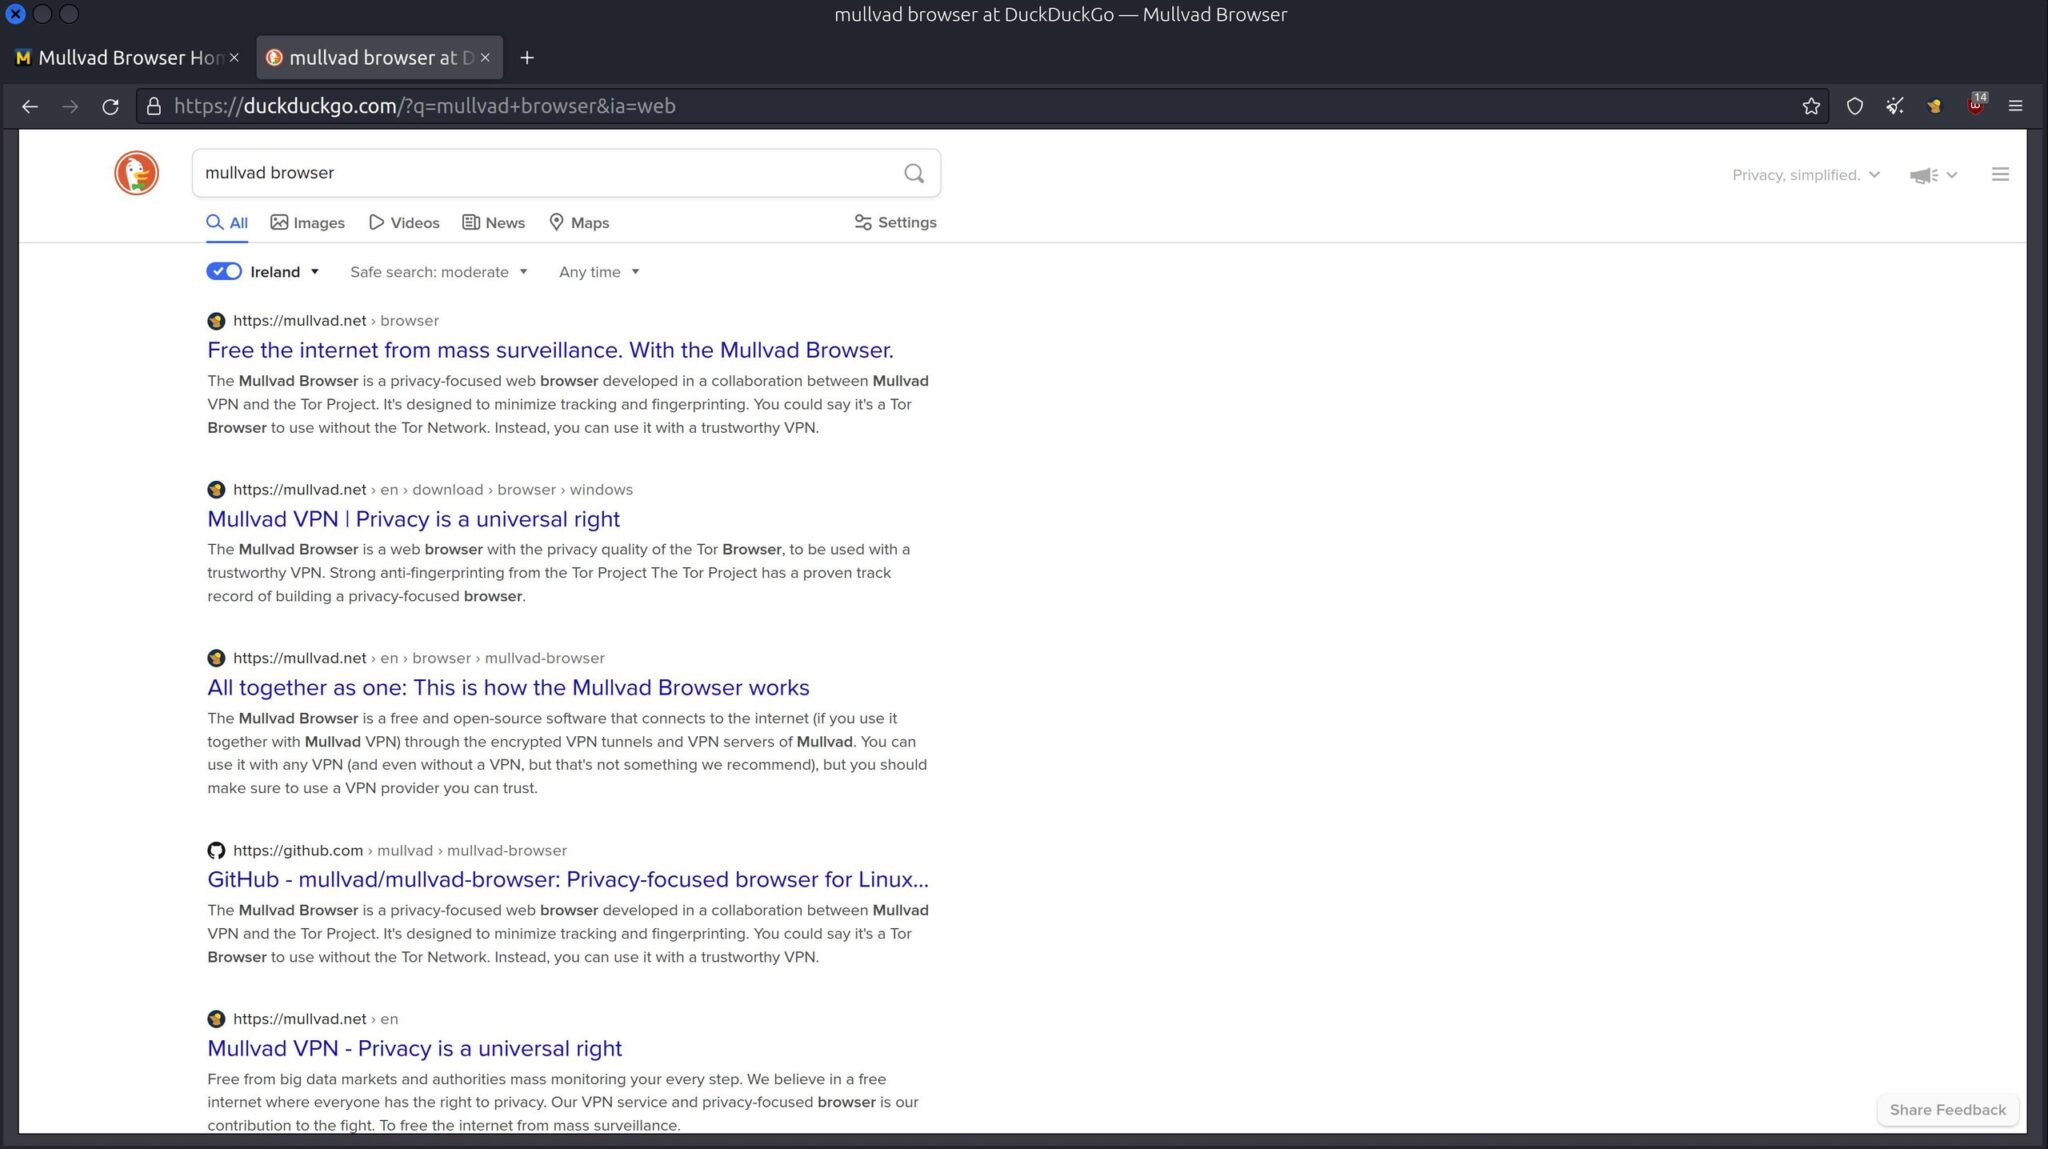
Task: Click the magnifier search button
Action: 913,173
